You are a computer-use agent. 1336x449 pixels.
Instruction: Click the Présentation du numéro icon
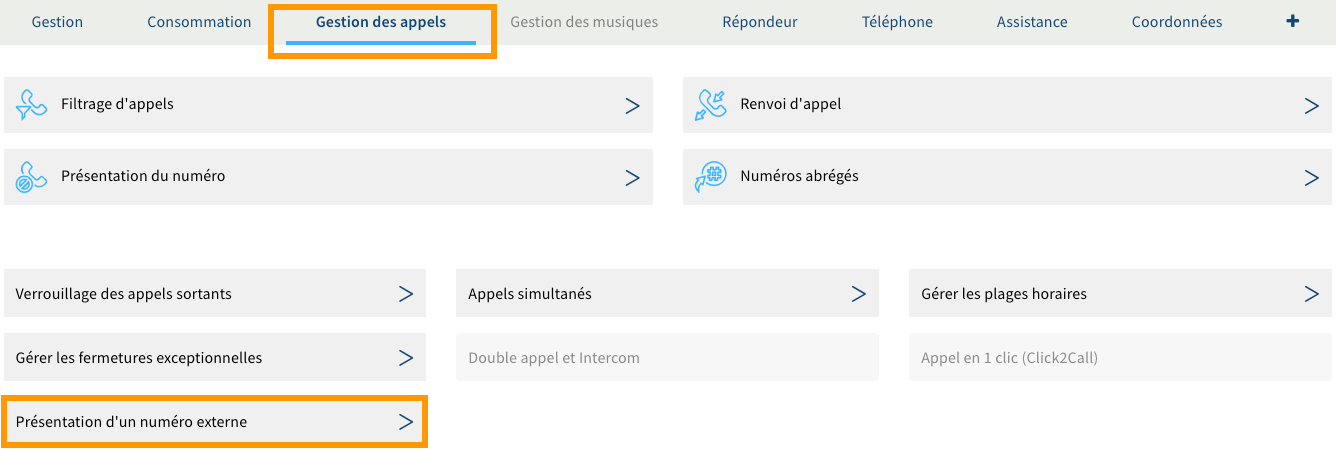(x=32, y=177)
